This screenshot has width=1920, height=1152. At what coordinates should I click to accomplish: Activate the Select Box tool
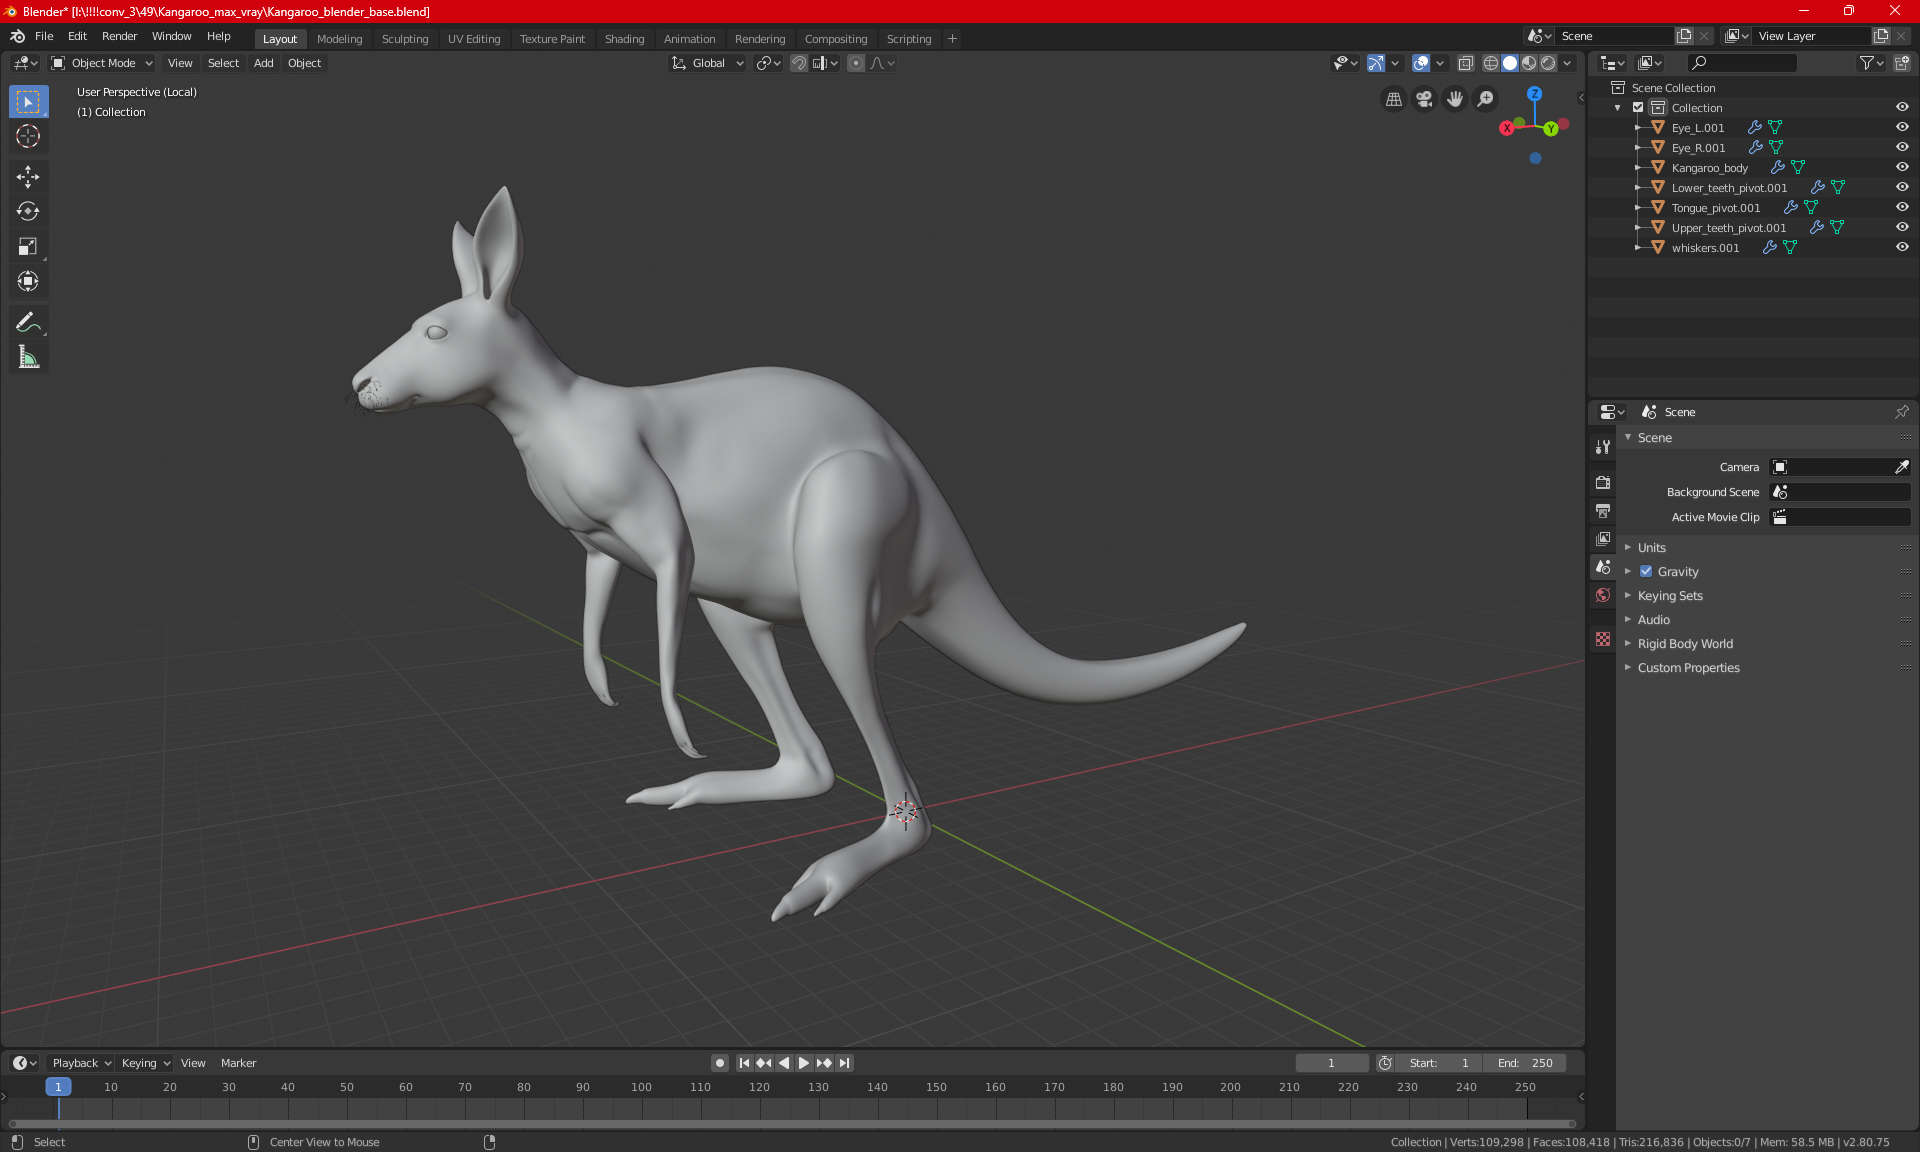(x=28, y=102)
